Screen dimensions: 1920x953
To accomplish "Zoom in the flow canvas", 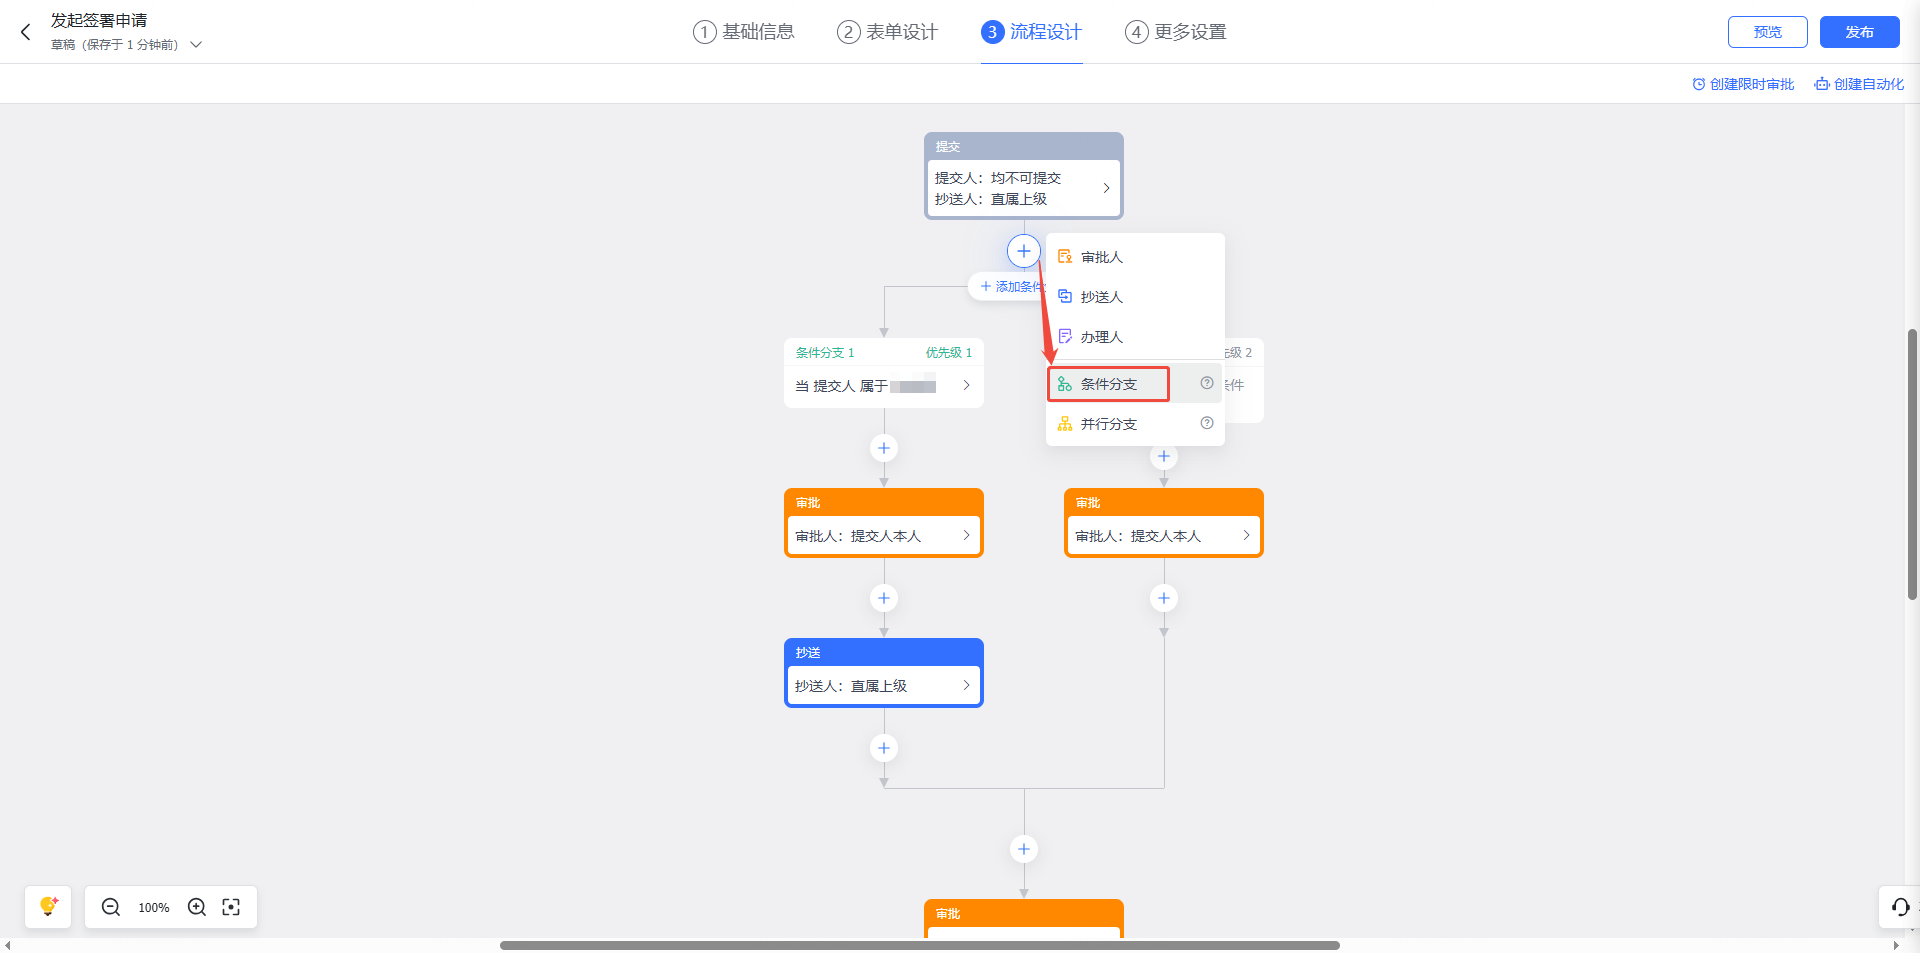I will tap(197, 907).
